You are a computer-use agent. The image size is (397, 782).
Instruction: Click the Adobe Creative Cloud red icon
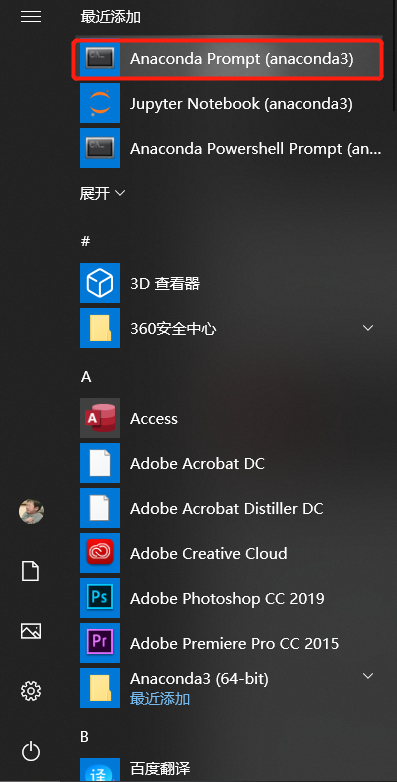100,553
